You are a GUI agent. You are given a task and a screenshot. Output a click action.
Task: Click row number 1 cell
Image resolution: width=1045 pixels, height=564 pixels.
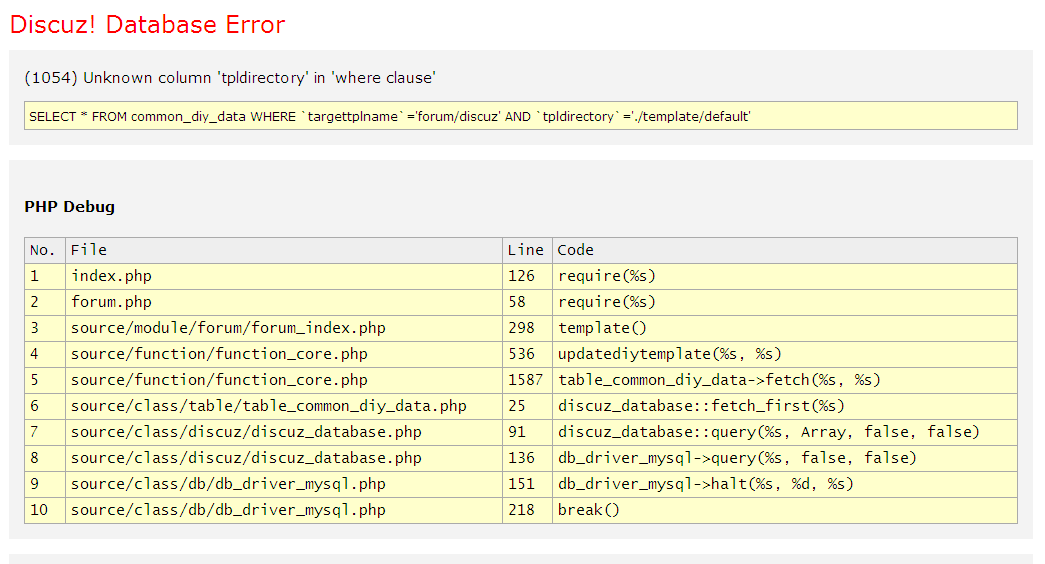[45, 276]
